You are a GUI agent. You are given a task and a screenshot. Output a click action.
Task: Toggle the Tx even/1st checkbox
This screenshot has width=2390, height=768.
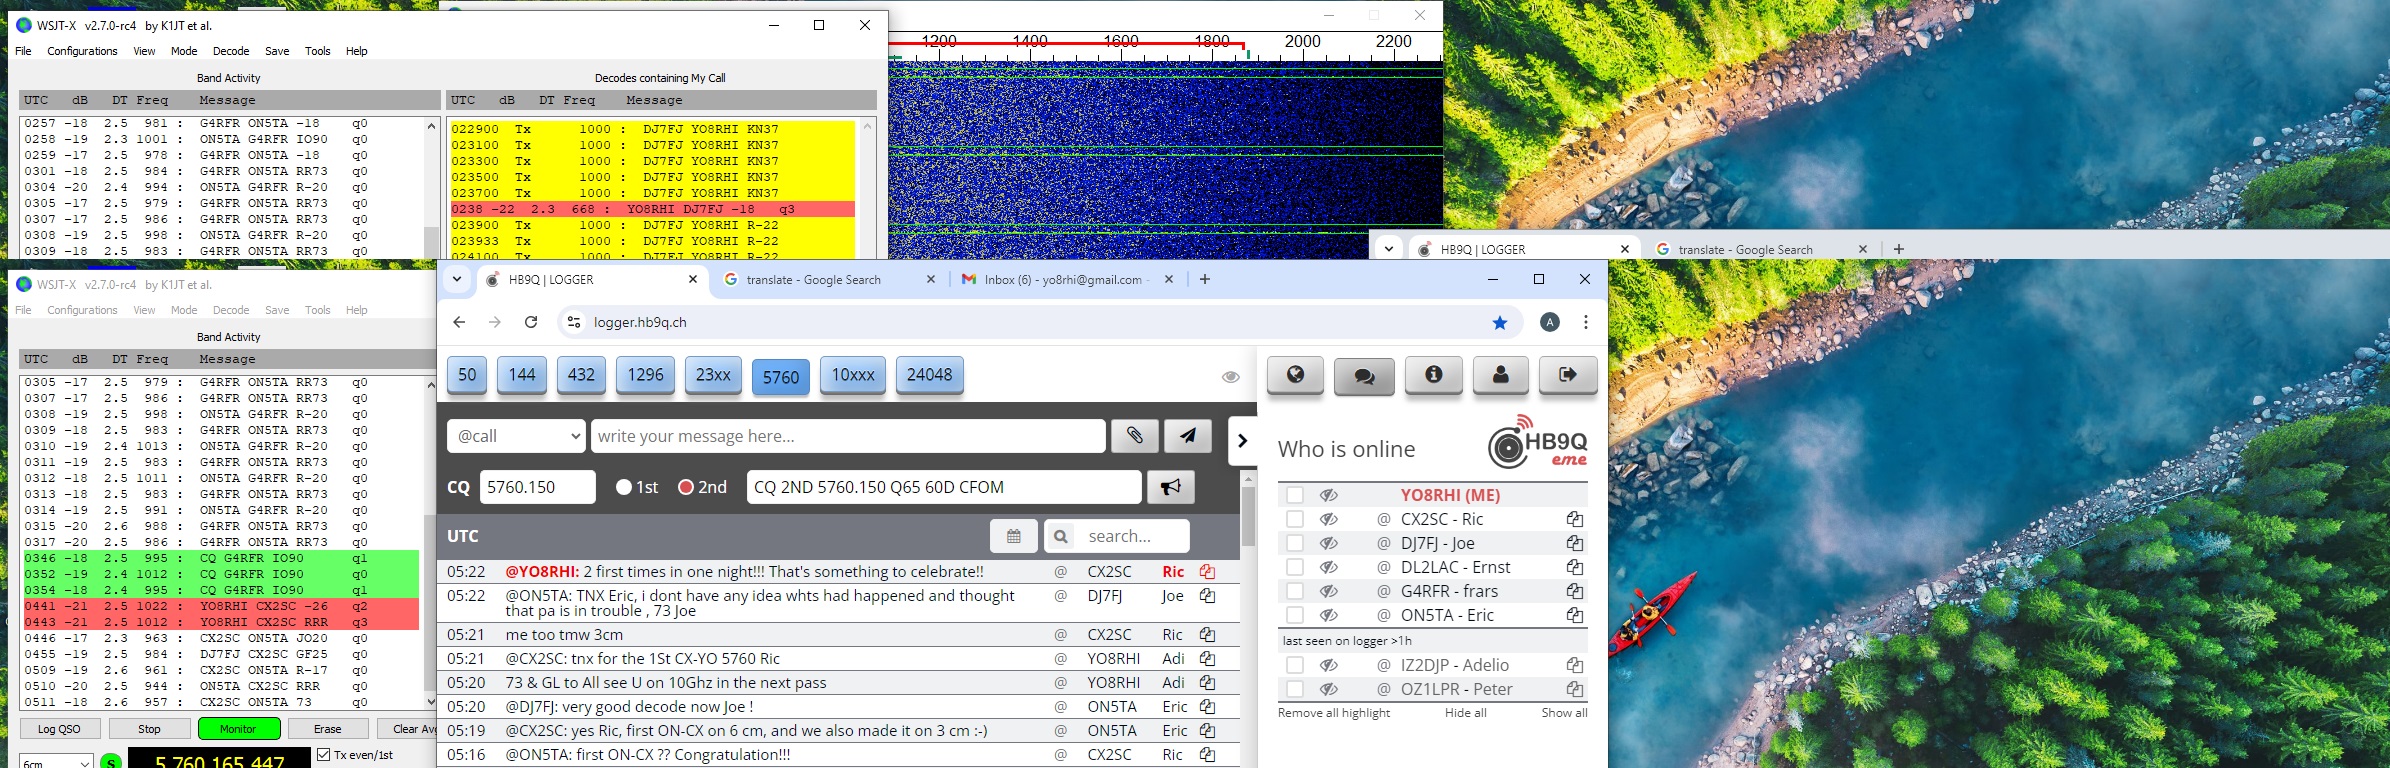(x=323, y=755)
